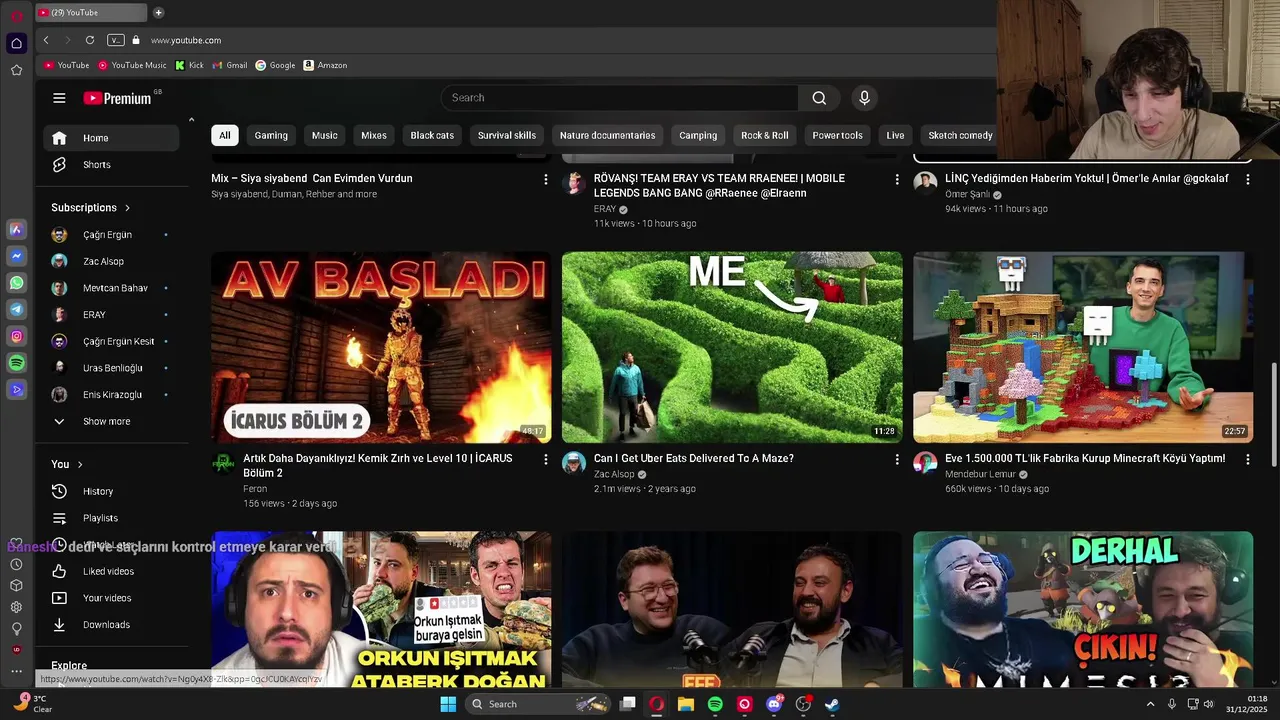Click the magnifier search button
The width and height of the screenshot is (1280, 720).
pyautogui.click(x=819, y=98)
